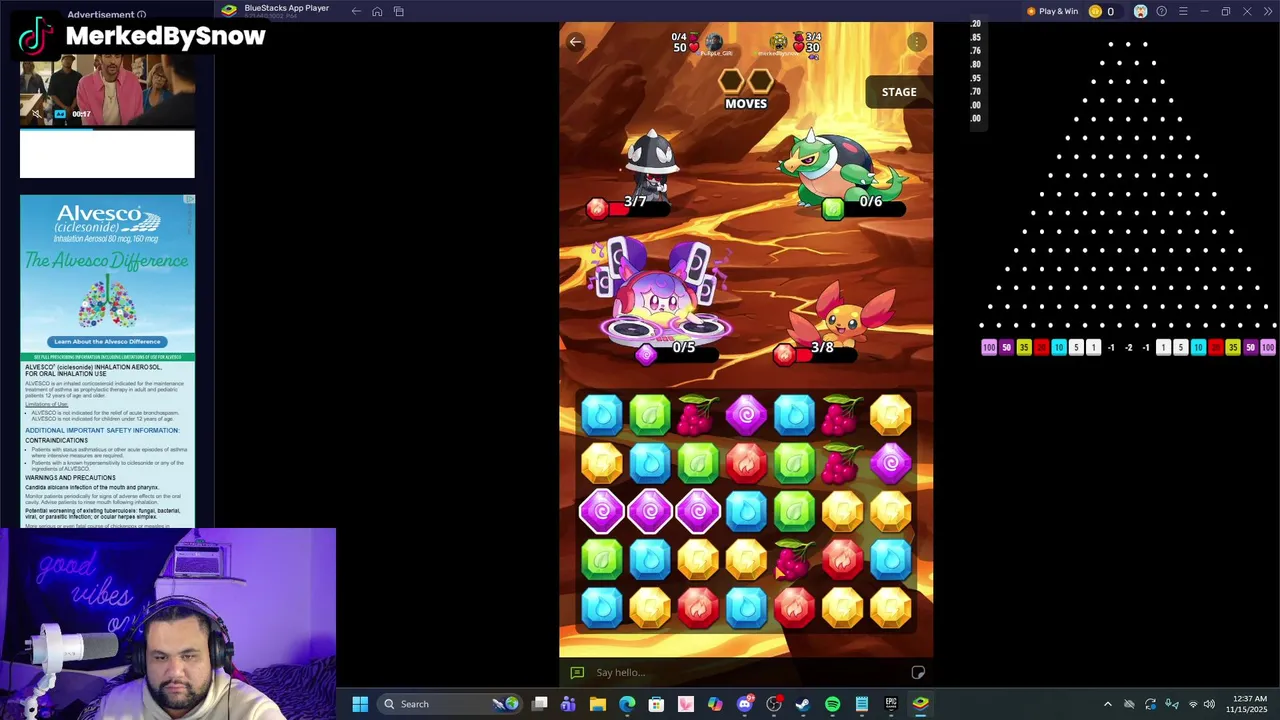Viewport: 1280px width, 720px height.
Task: Click the AdChoices icon on Alvesco ad
Action: coord(189,200)
